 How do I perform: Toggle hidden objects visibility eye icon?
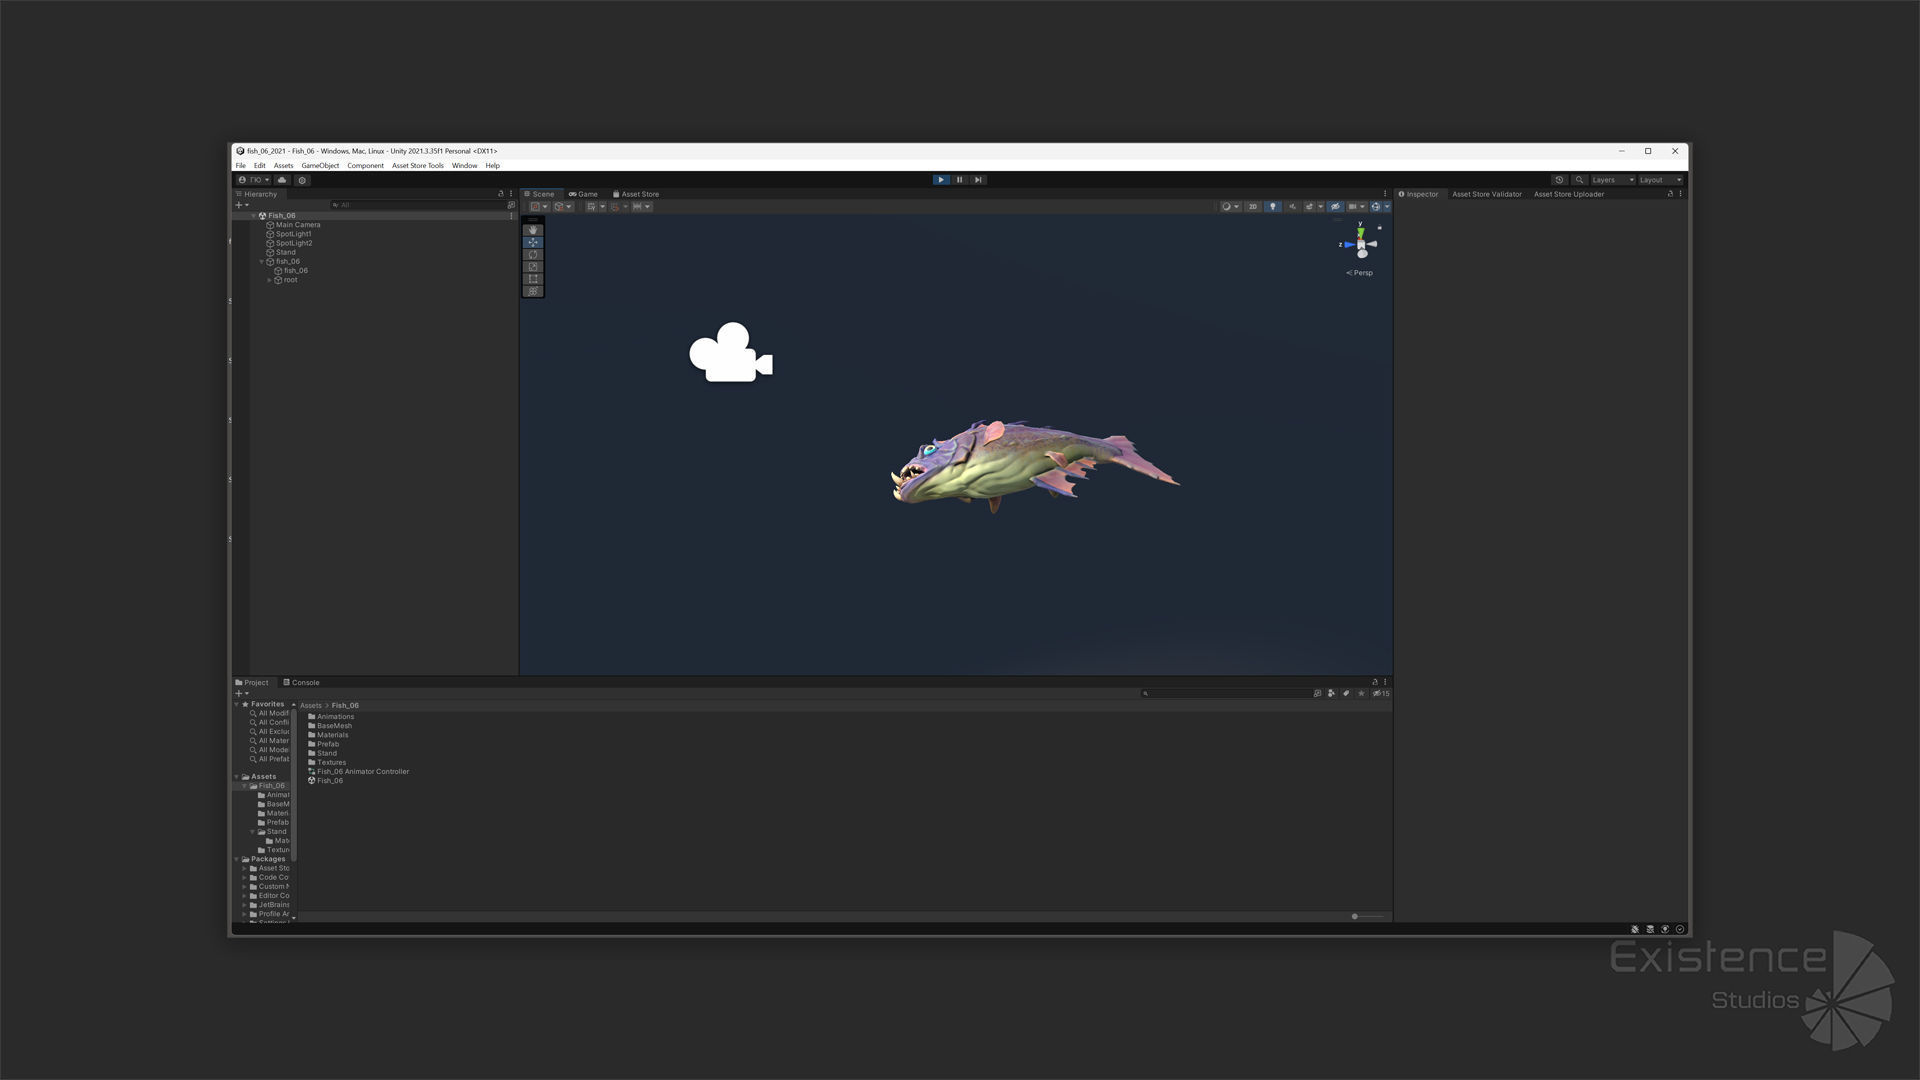pos(1335,207)
